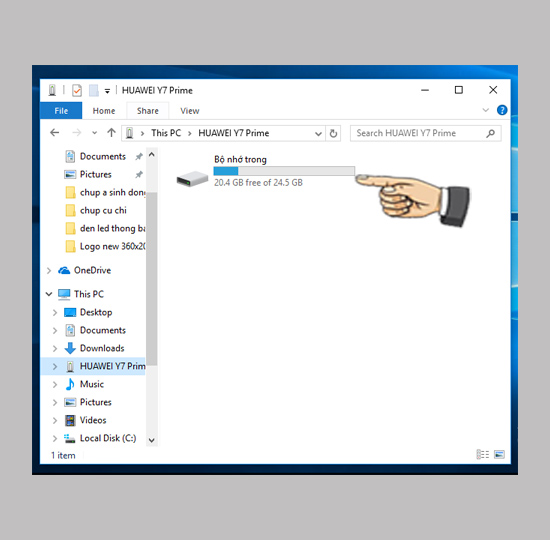The image size is (550, 540).
Task: Click navigation pane scroll down arrow
Action: 152,440
